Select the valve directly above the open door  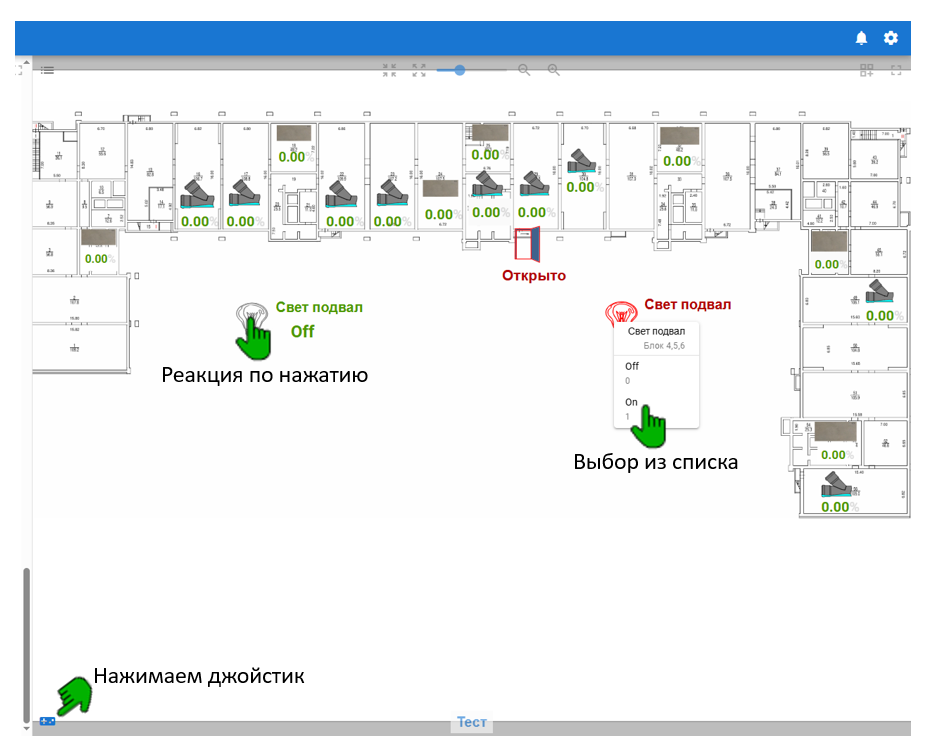pos(534,184)
